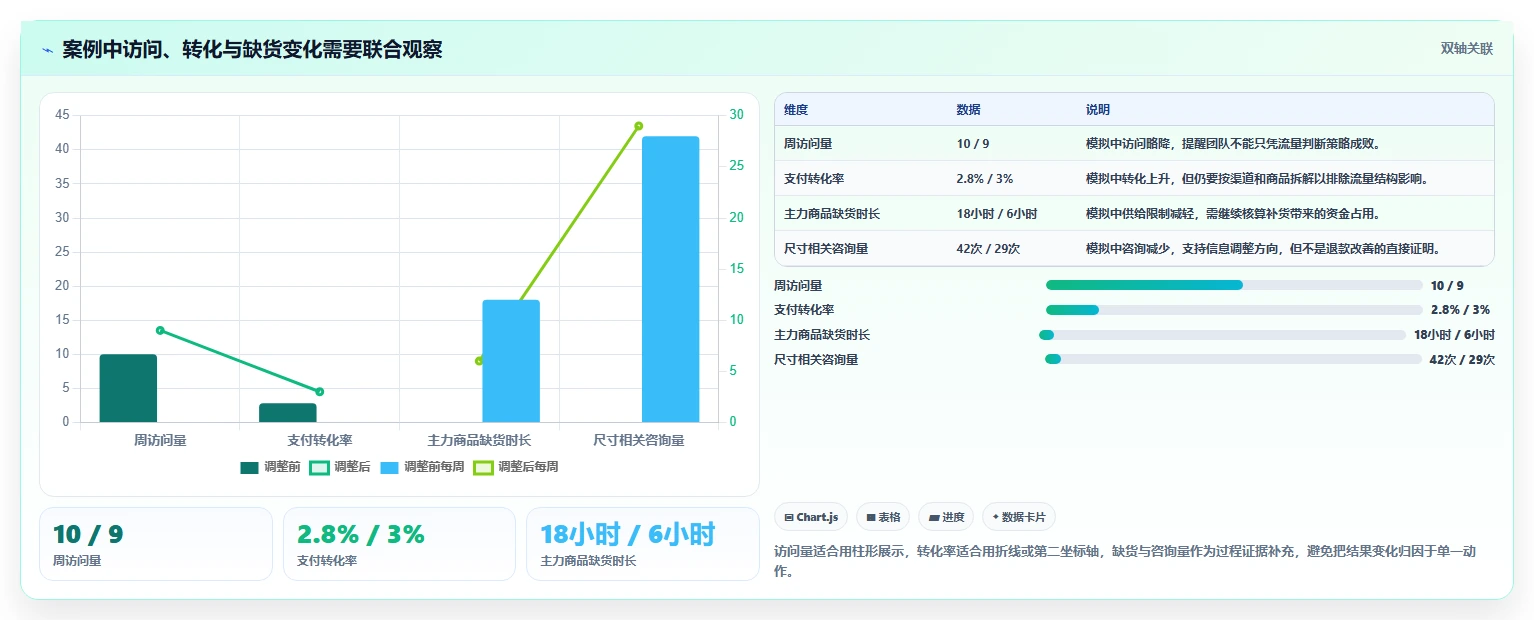Open the 18小时 / 6小时 缺货时长 data card

tap(643, 544)
